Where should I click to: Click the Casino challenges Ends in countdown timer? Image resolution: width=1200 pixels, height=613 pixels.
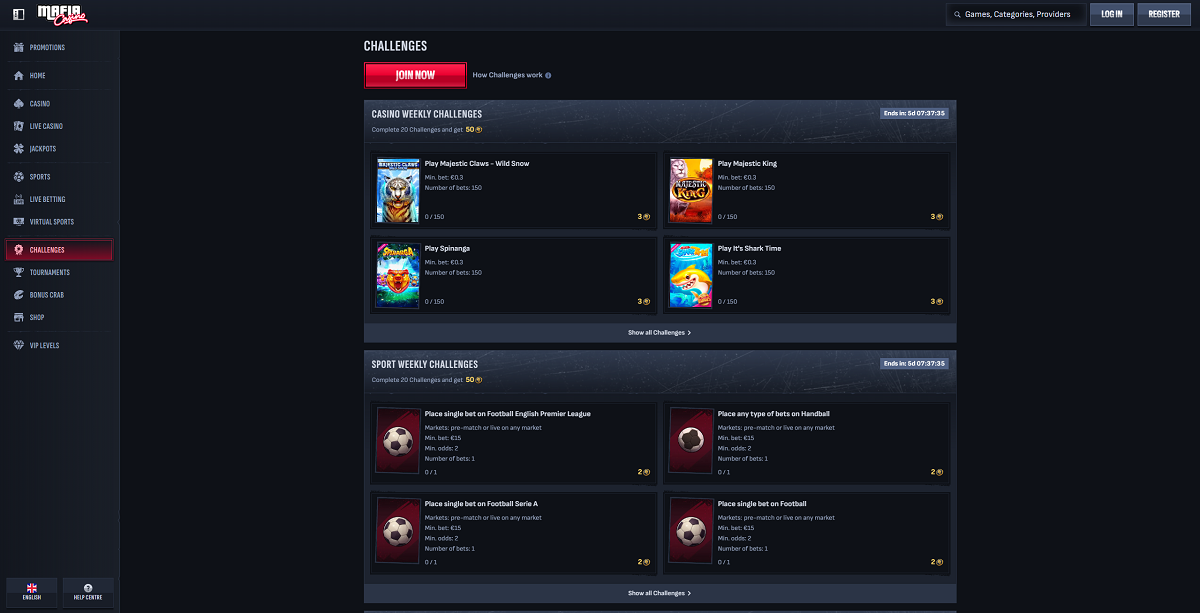point(915,113)
